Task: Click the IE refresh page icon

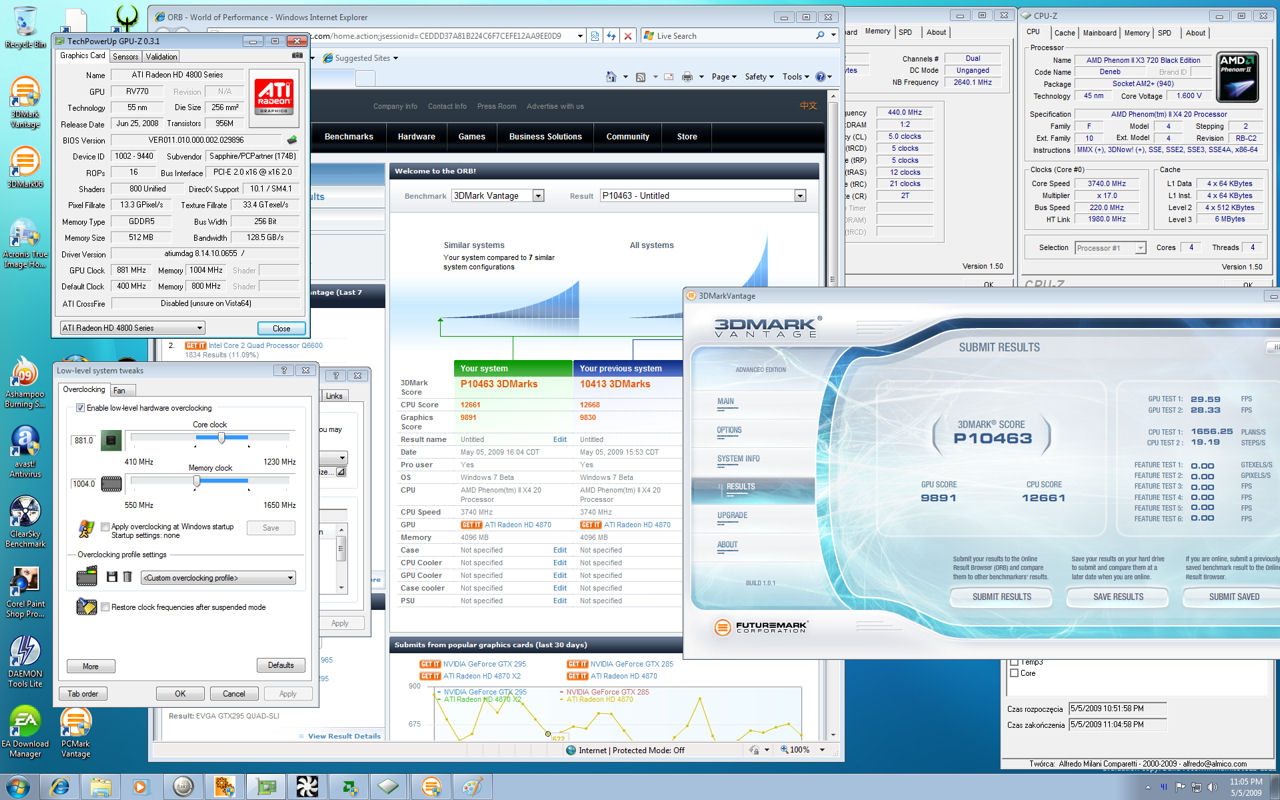Action: coord(611,35)
